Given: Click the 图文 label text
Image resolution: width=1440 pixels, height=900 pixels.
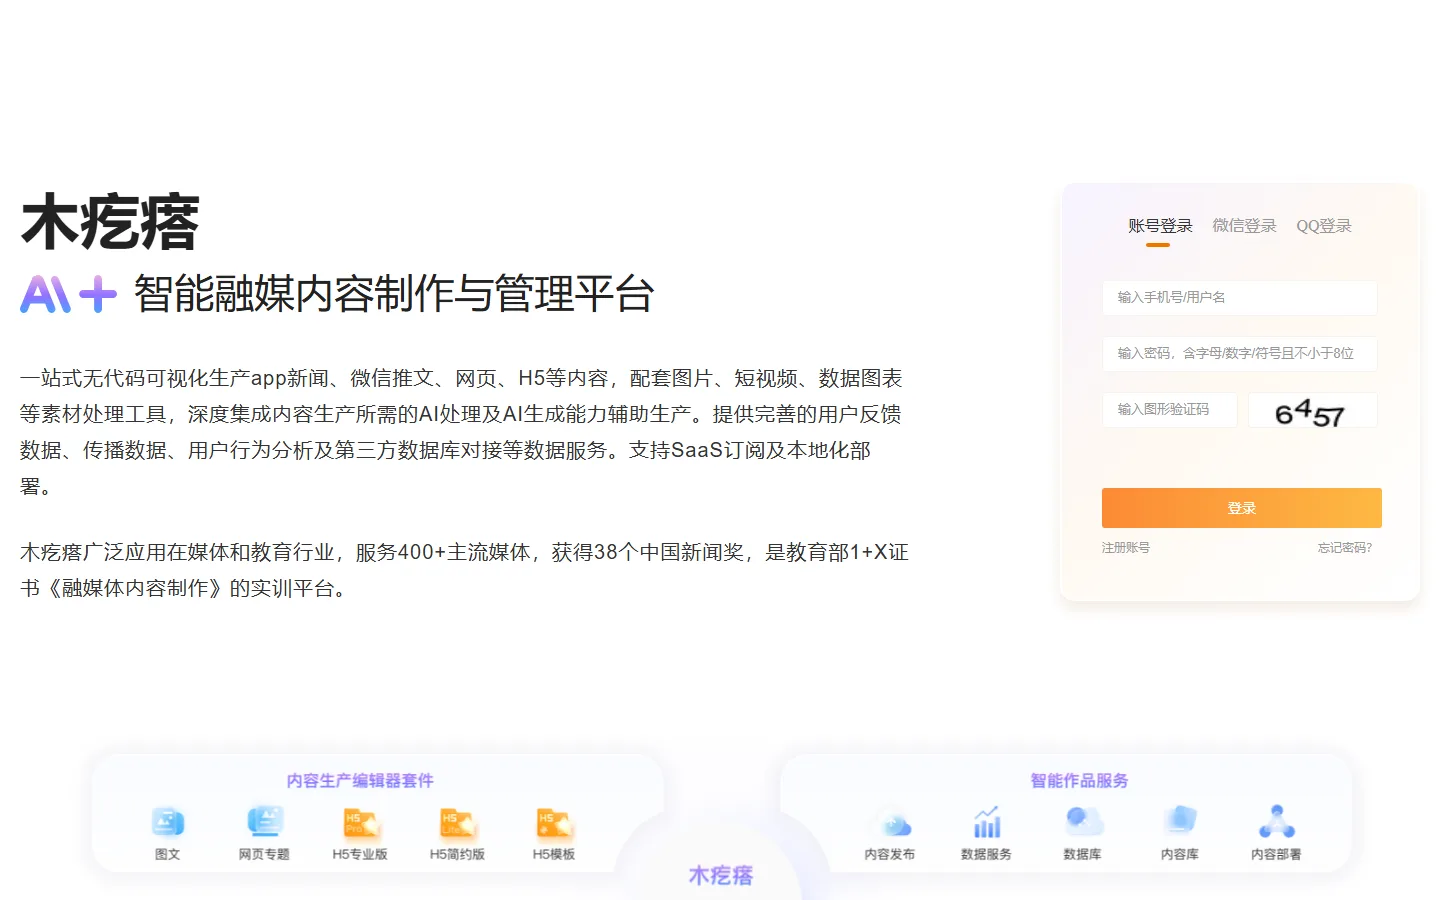Looking at the screenshot, I should click(x=168, y=855).
